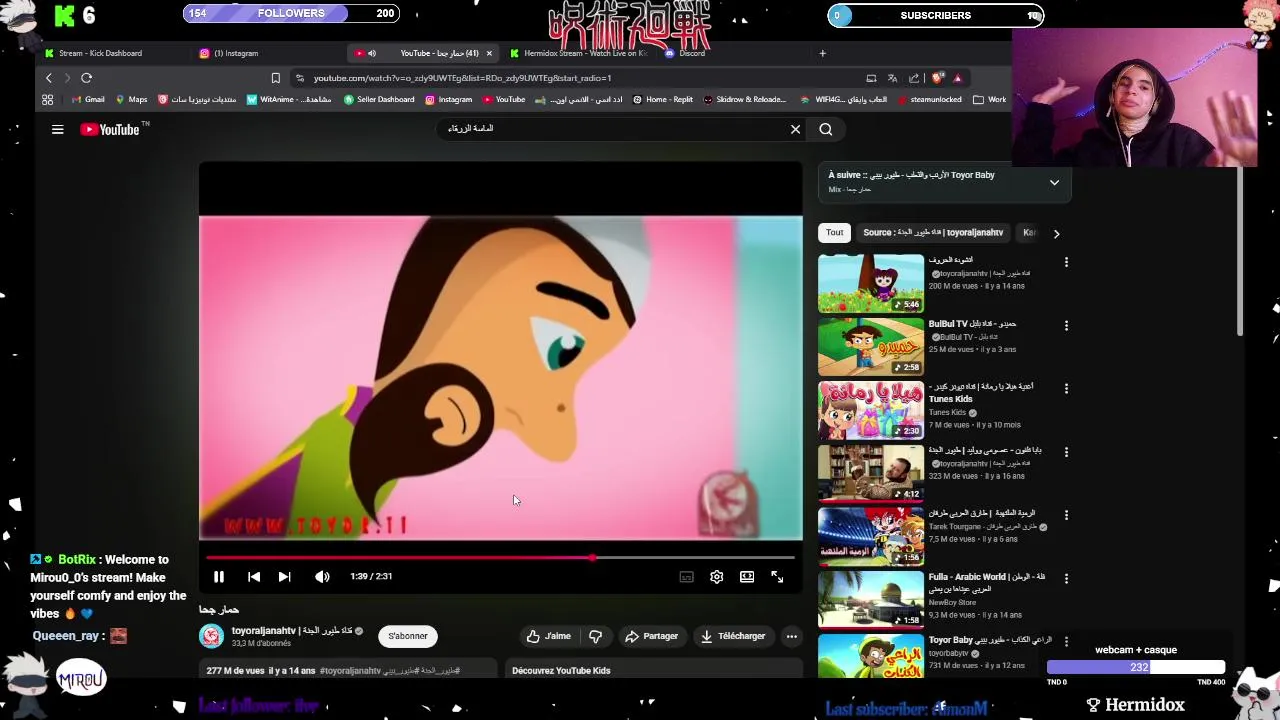The image size is (1280, 720).
Task: Open Tarek Tourgane 1:56 video thumbnail
Action: click(871, 536)
